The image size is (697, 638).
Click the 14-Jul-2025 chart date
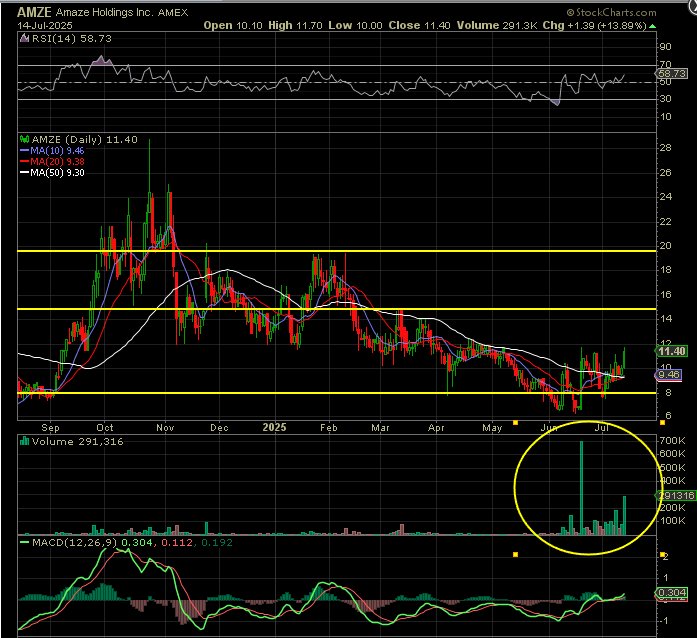coord(45,25)
